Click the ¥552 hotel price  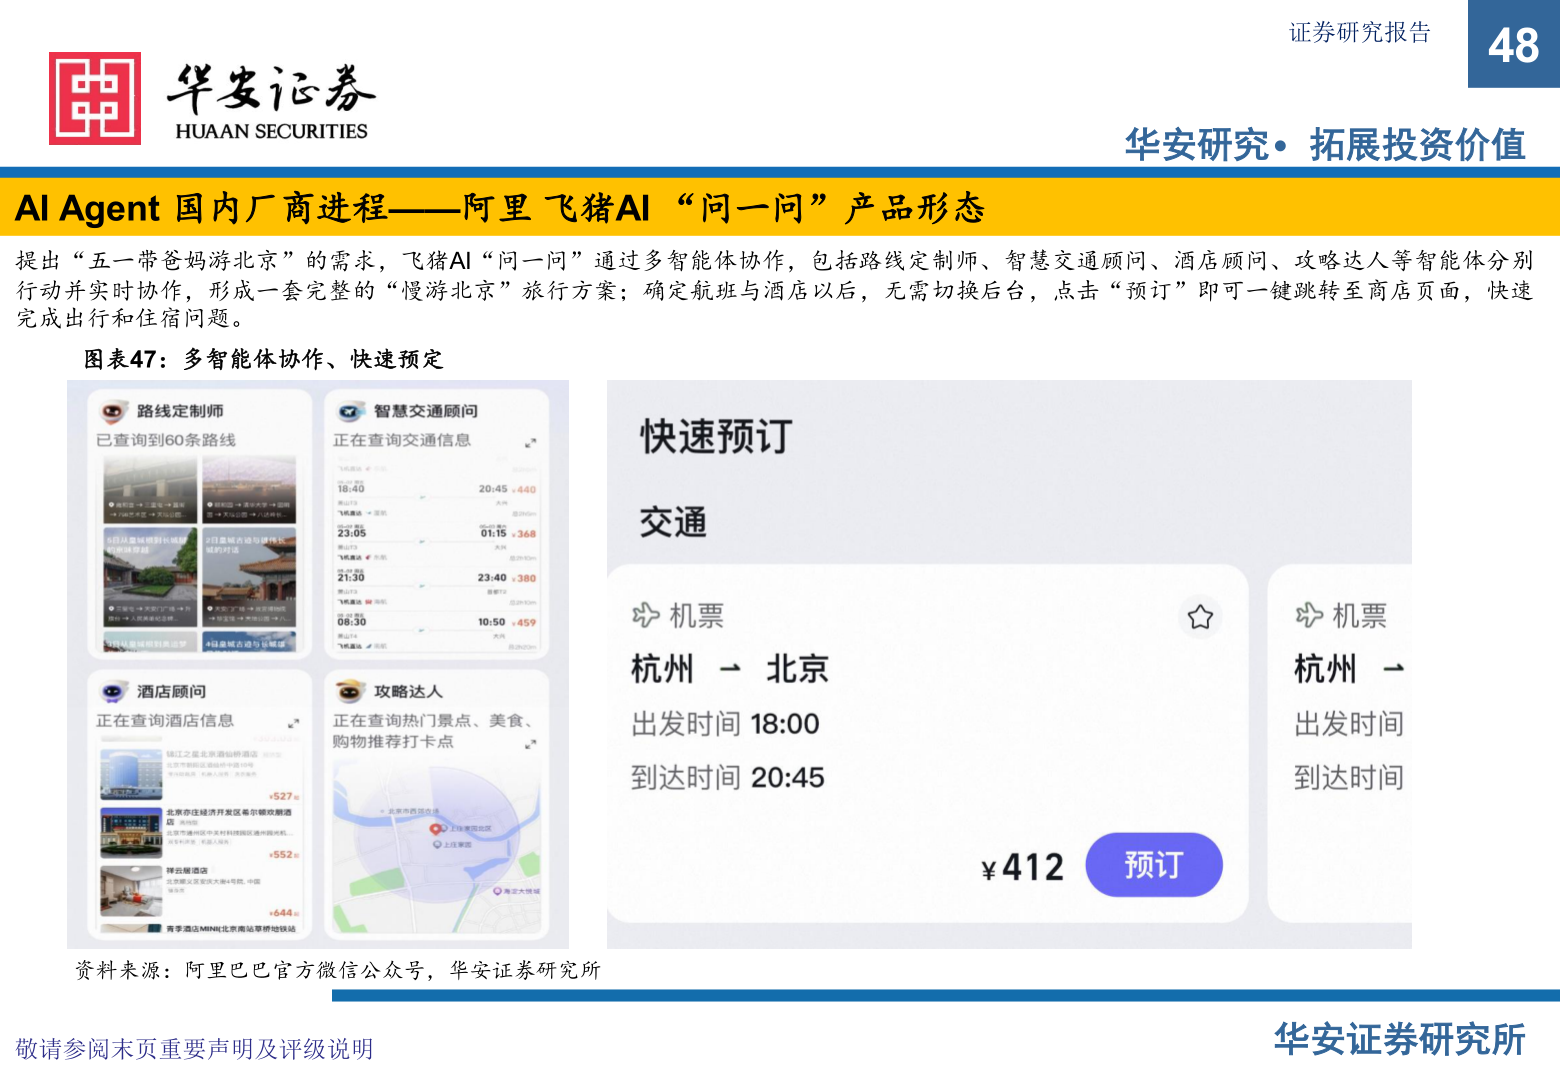tap(284, 855)
